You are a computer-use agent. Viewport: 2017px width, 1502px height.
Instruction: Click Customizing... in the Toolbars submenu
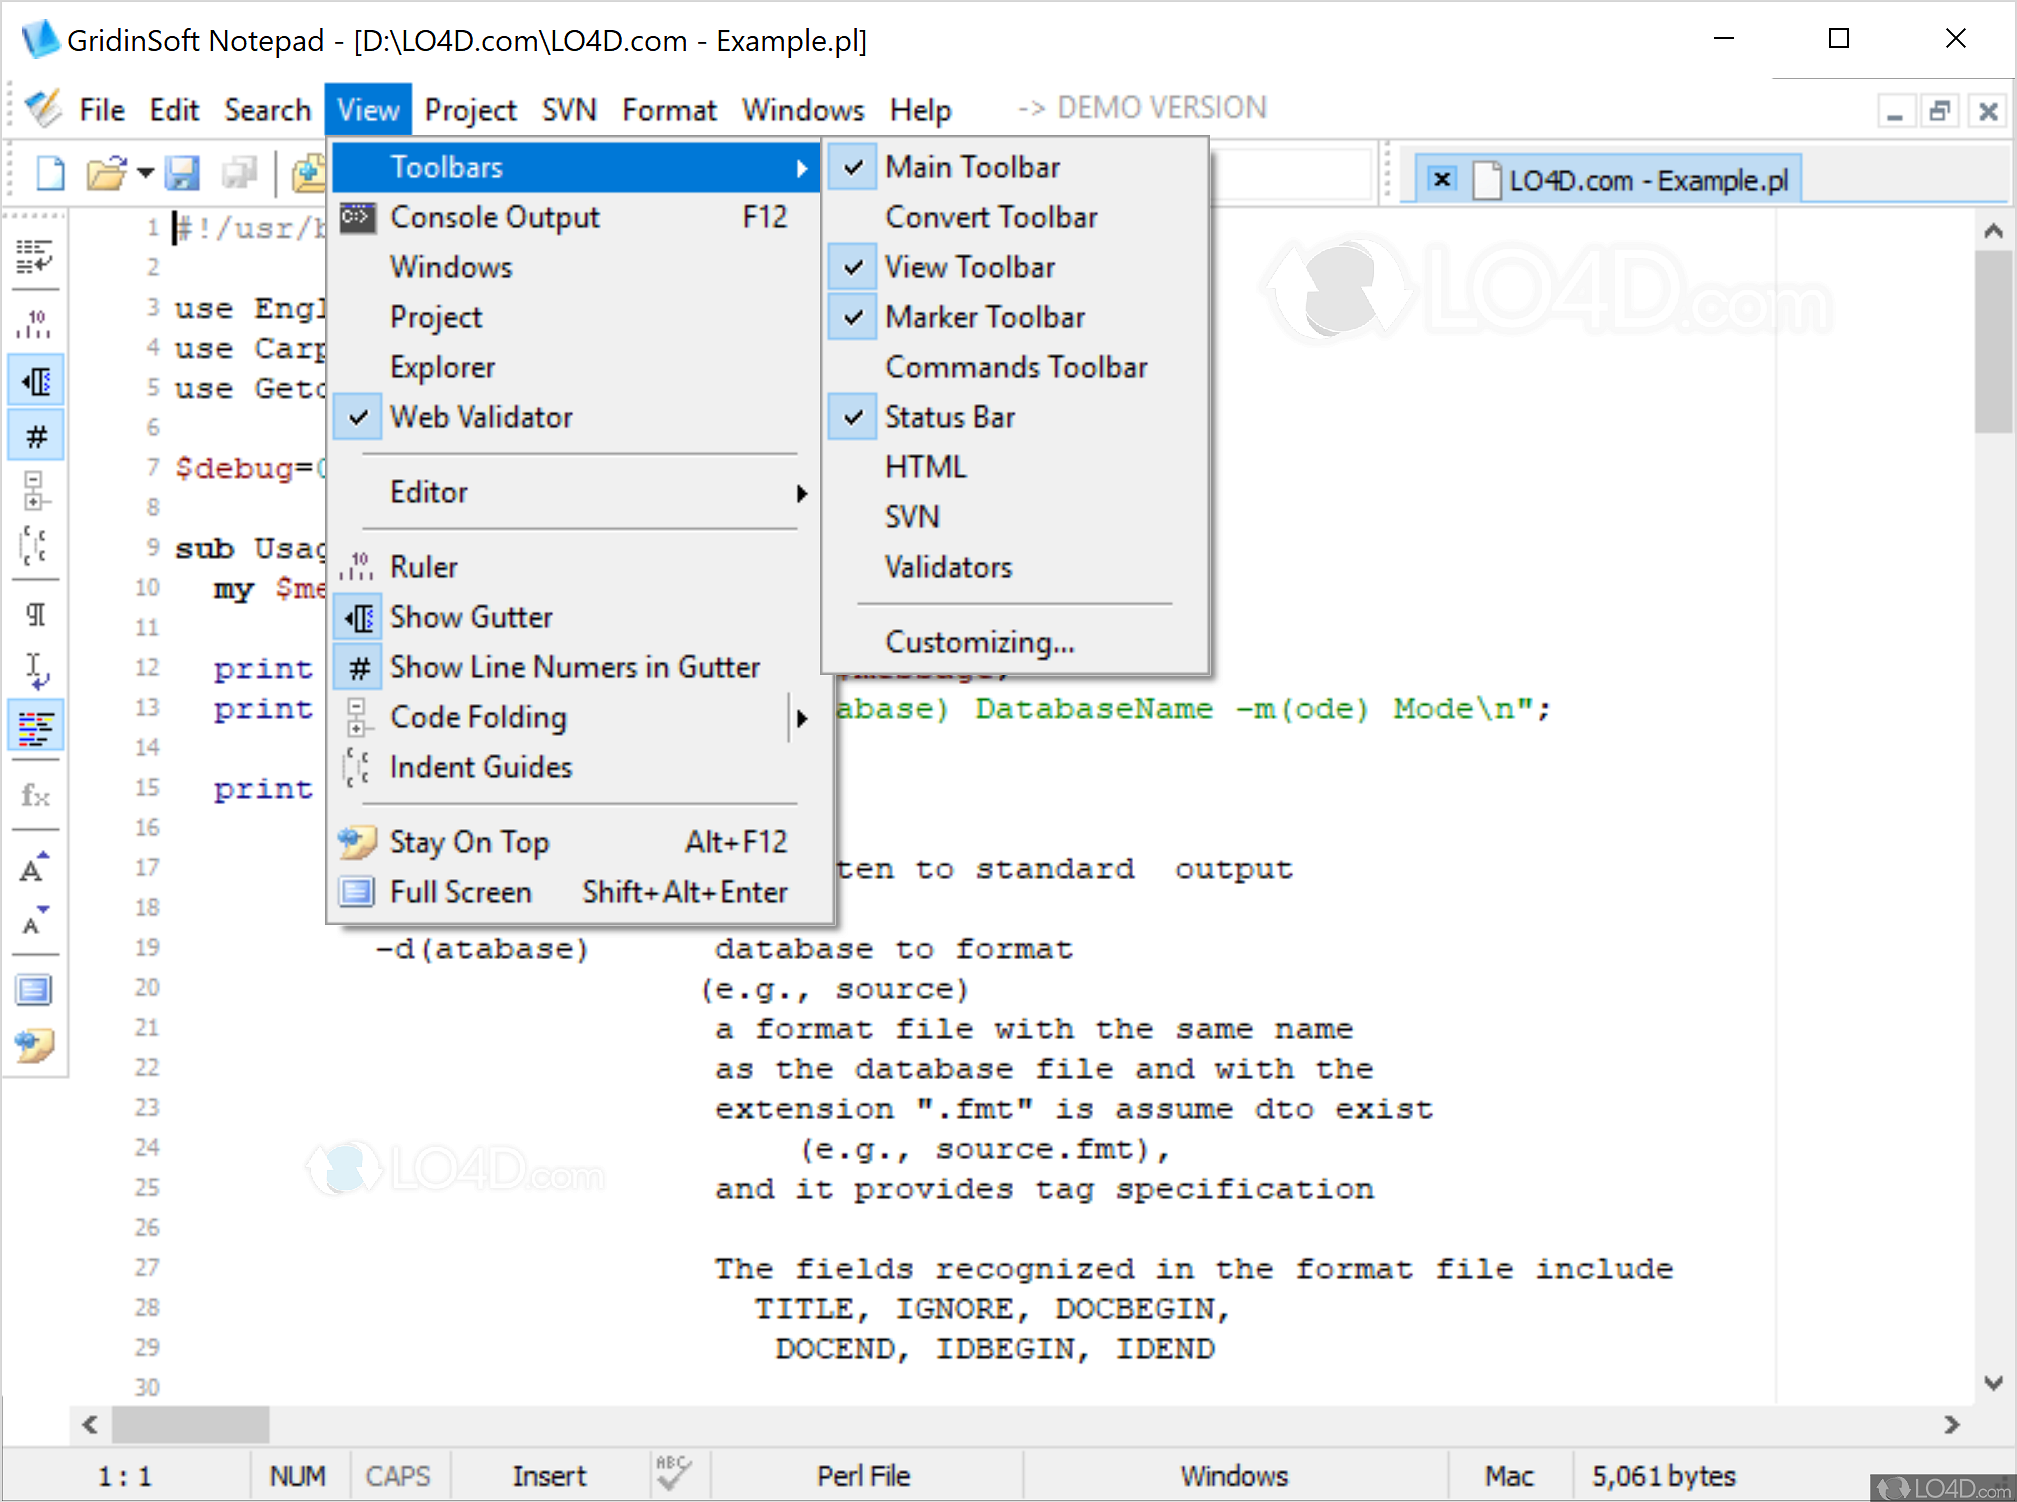pos(980,641)
